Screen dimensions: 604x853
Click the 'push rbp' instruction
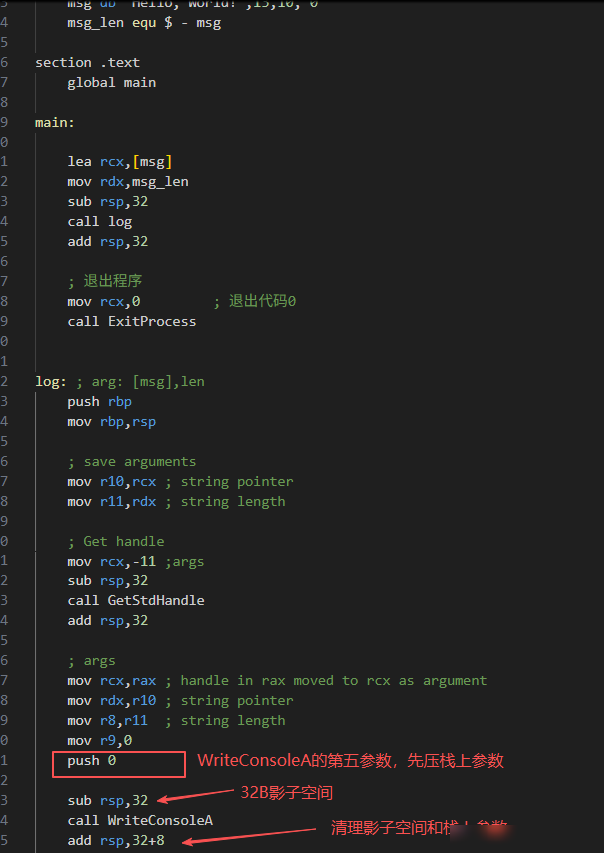(x=100, y=402)
